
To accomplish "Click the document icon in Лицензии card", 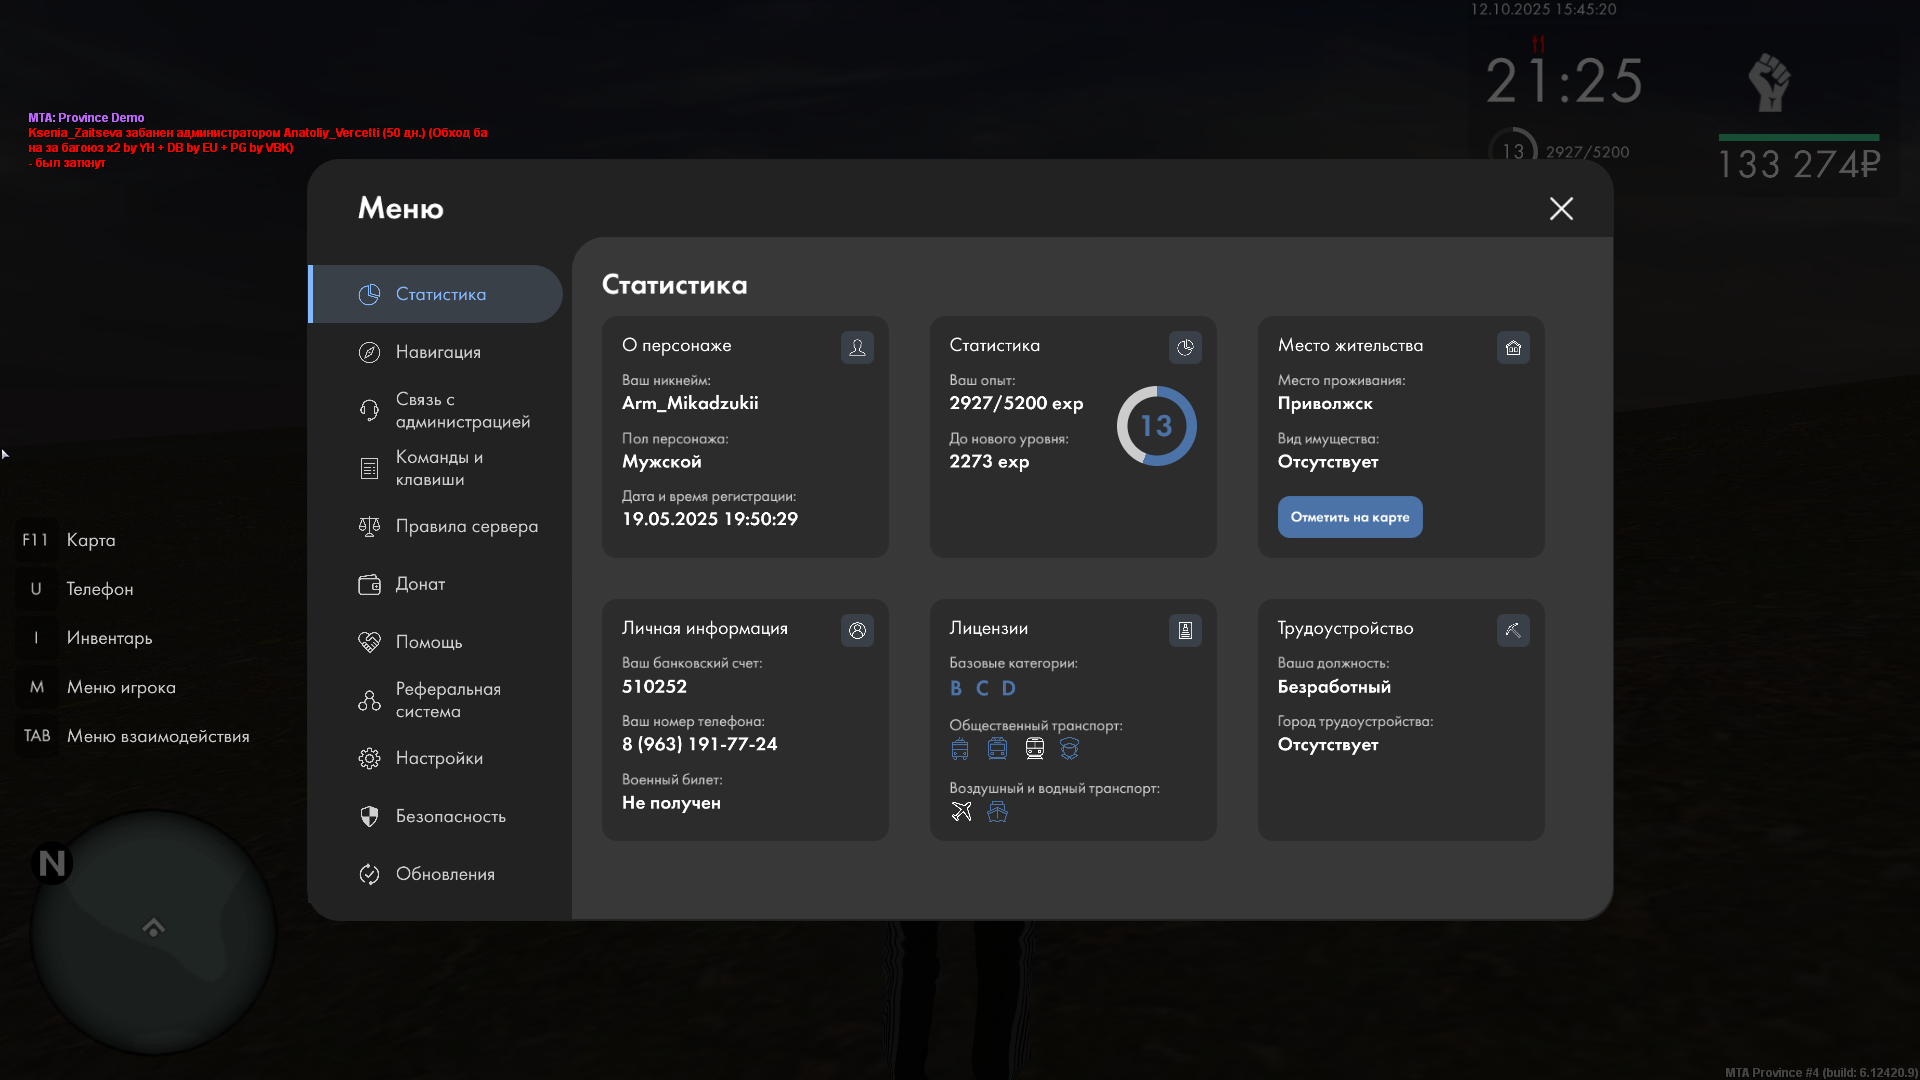I will [x=1185, y=630].
